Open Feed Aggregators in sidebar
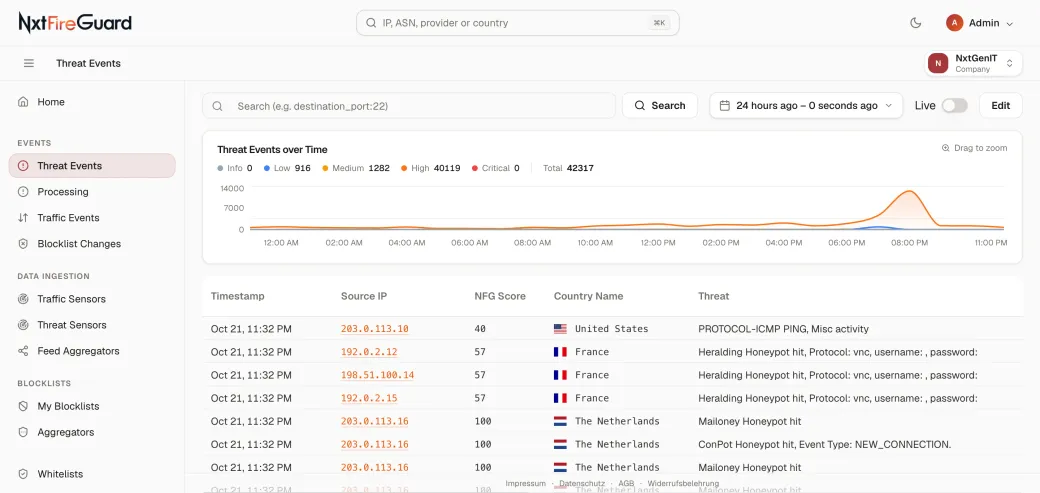Screen dimensions: 1040x493 click(x=92, y=350)
